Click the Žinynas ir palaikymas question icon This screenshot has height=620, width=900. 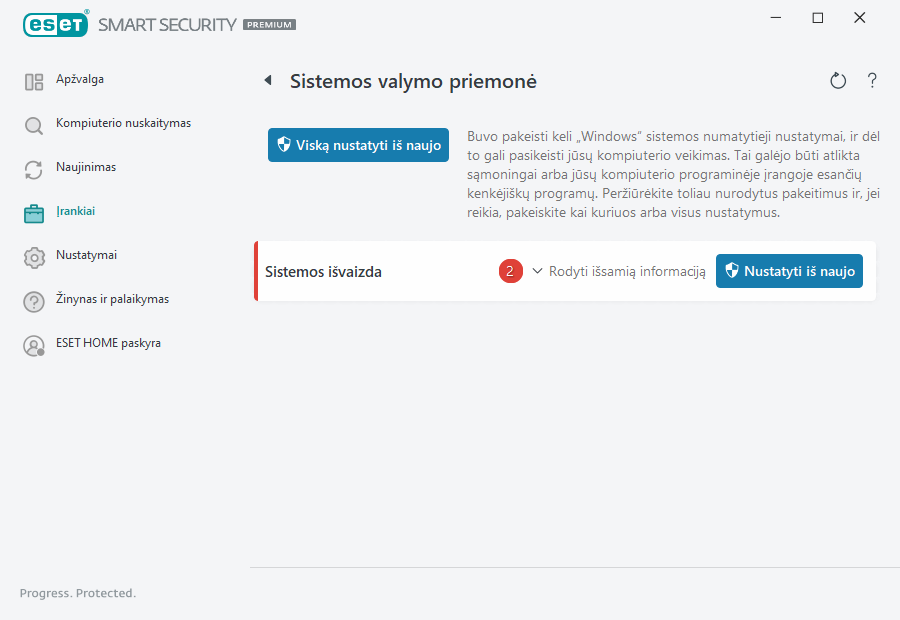click(x=34, y=302)
